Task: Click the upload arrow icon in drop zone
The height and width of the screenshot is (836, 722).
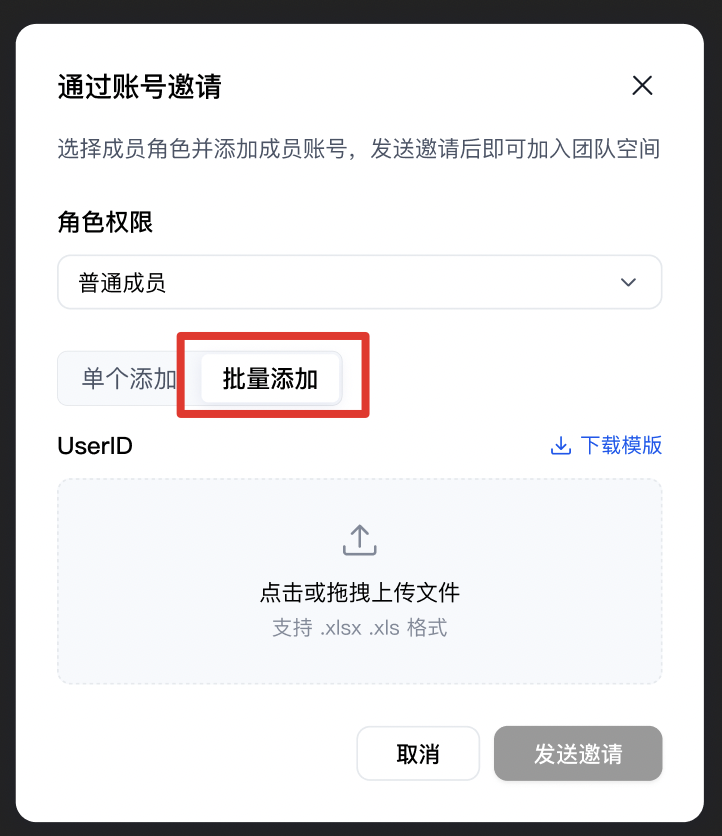Action: tap(359, 540)
